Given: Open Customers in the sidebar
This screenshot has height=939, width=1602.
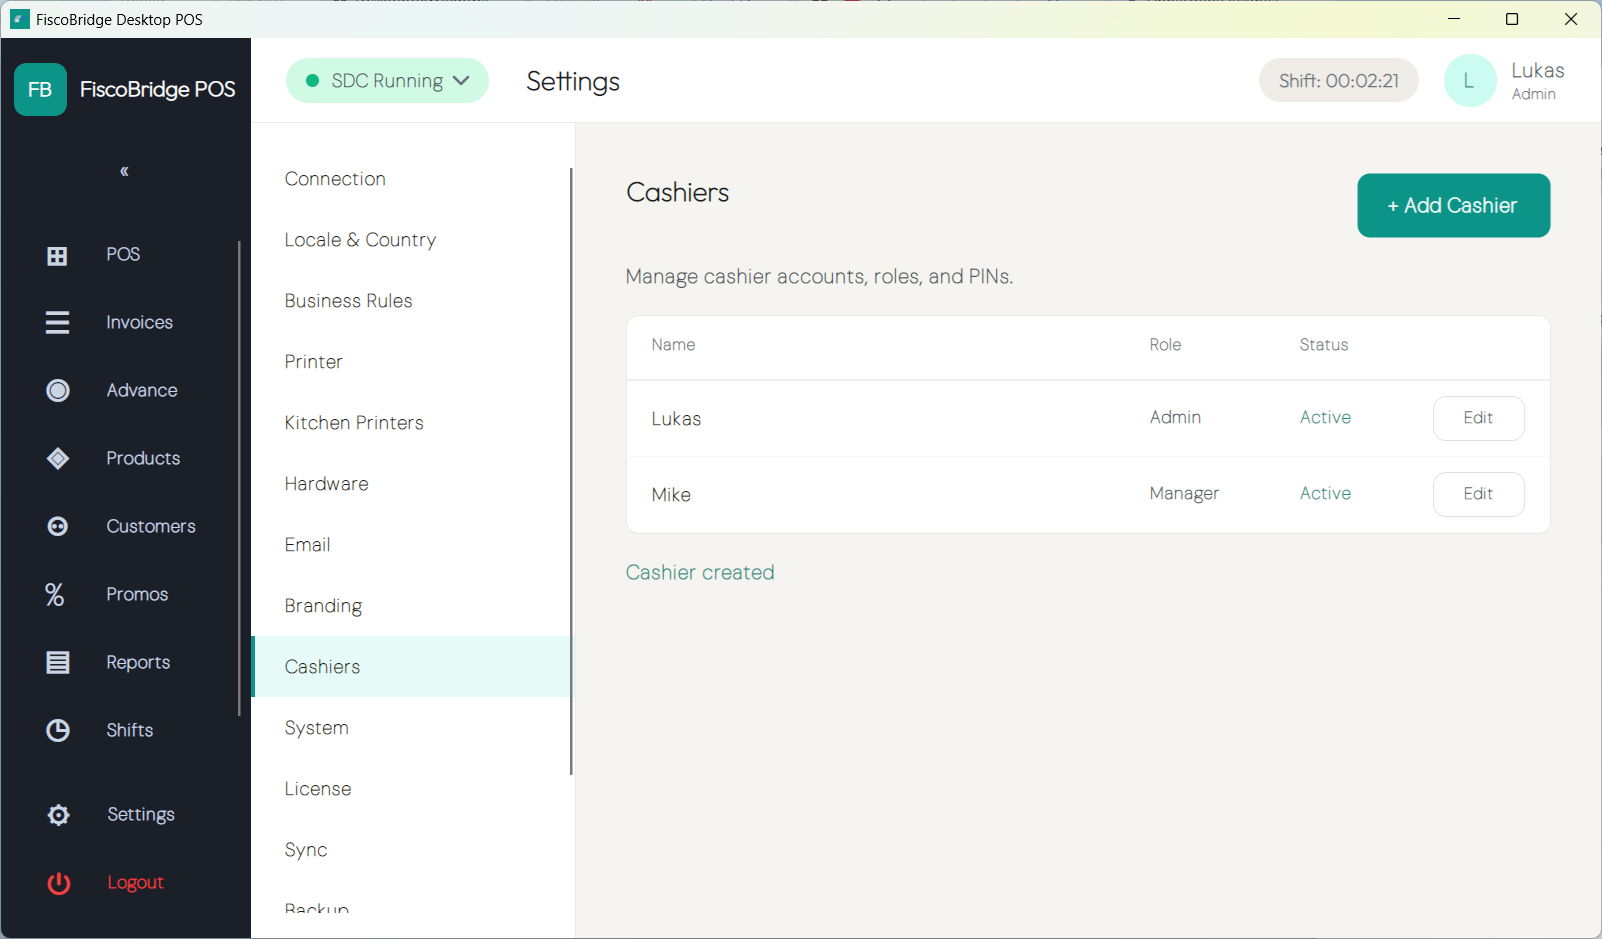Looking at the screenshot, I should 151,526.
